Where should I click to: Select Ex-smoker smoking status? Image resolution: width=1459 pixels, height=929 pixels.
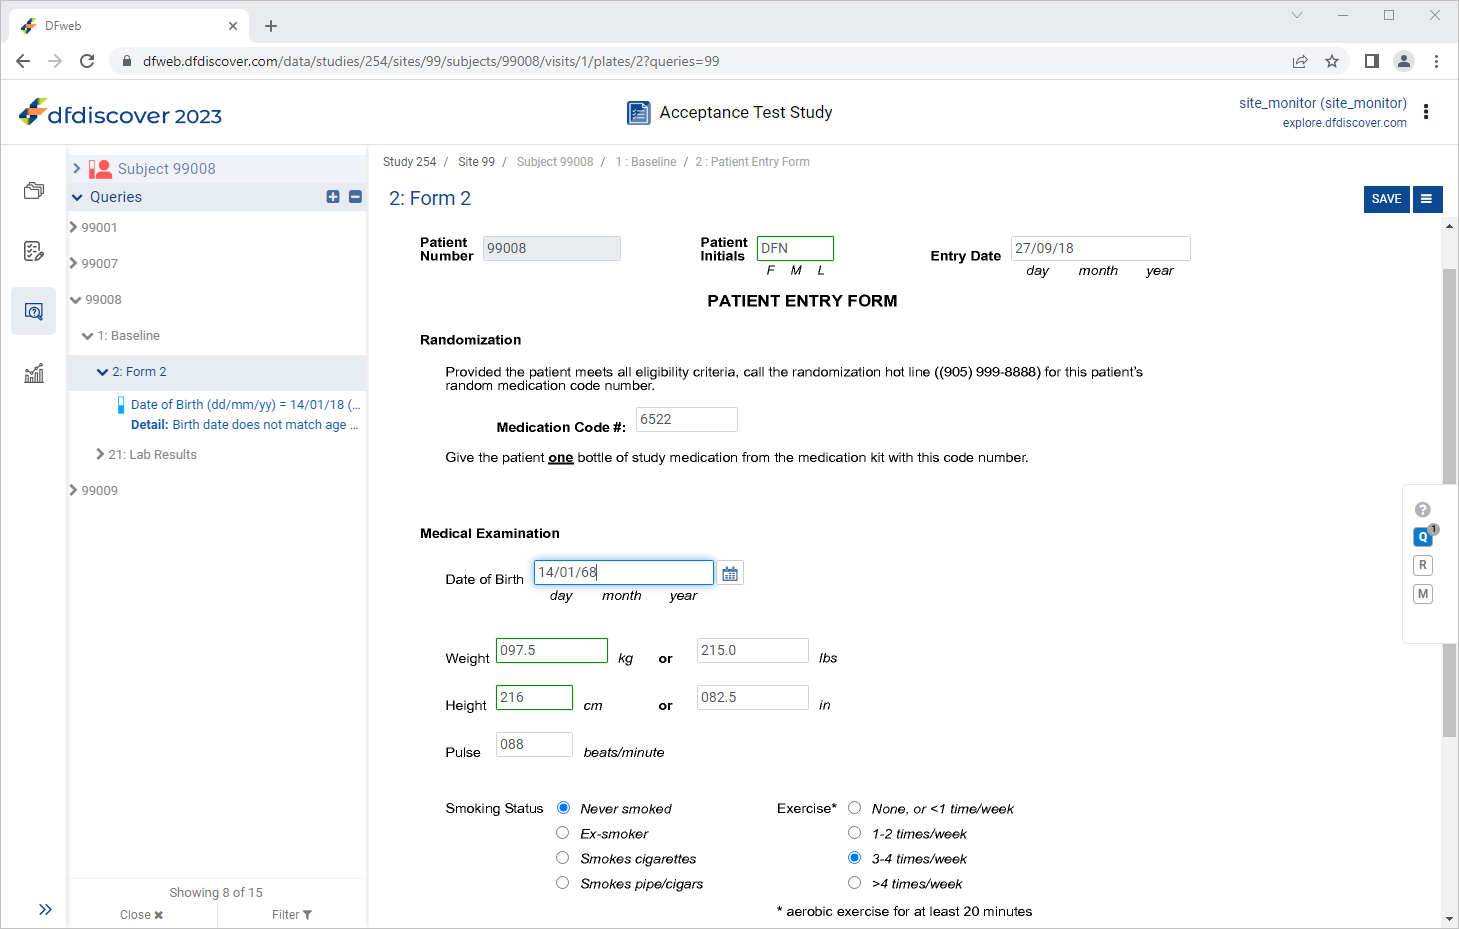pyautogui.click(x=563, y=833)
